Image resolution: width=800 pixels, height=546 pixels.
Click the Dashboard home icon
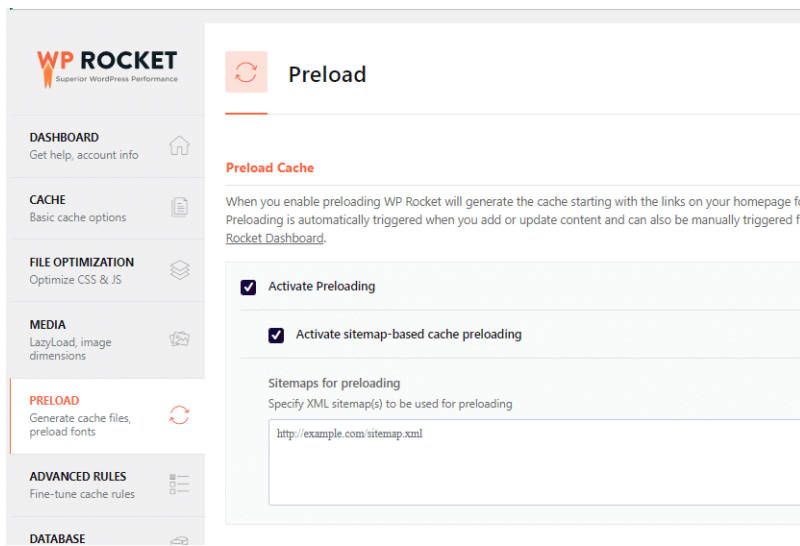[x=179, y=145]
